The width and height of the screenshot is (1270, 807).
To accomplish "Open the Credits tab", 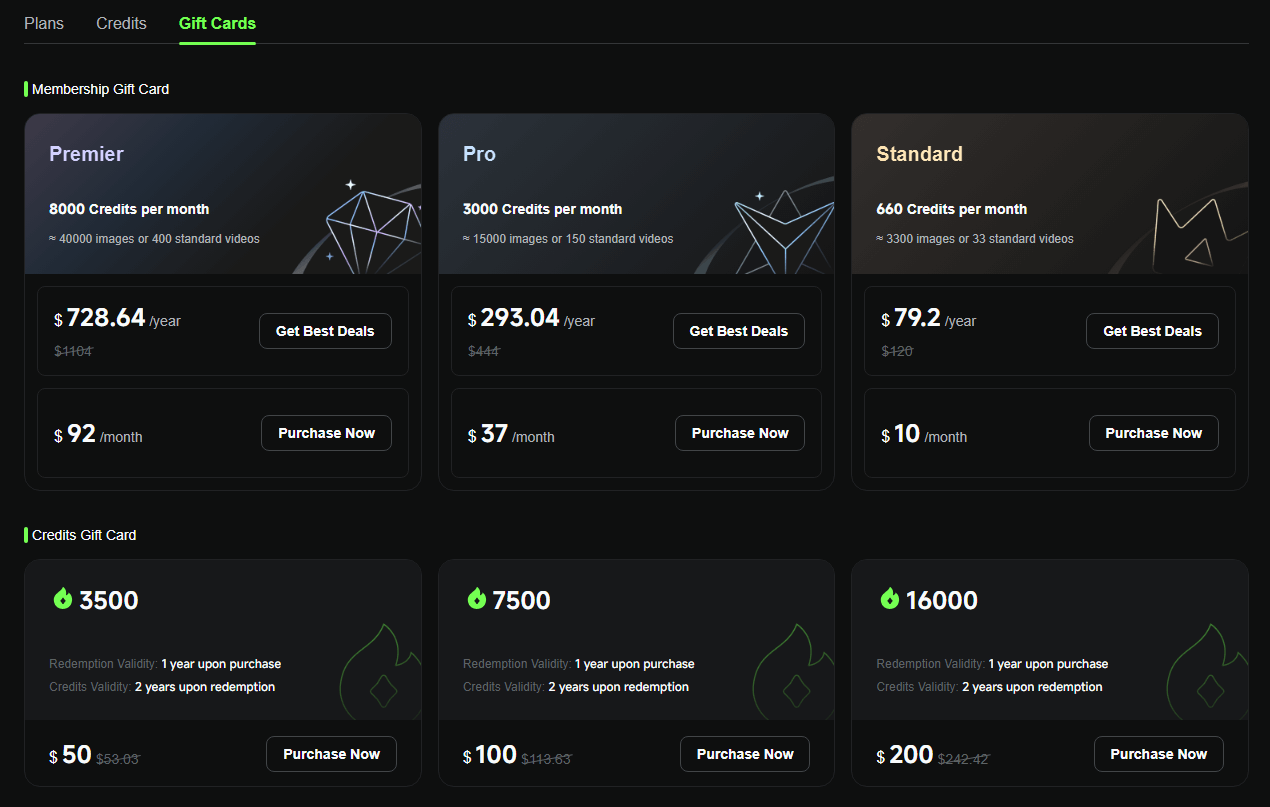I will tap(121, 23).
